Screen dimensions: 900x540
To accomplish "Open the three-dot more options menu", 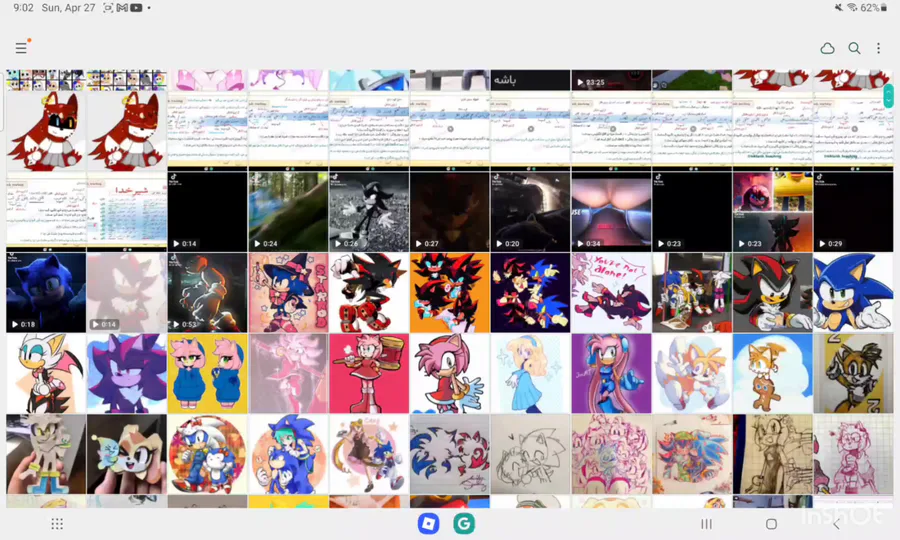I will pyautogui.click(x=878, y=48).
